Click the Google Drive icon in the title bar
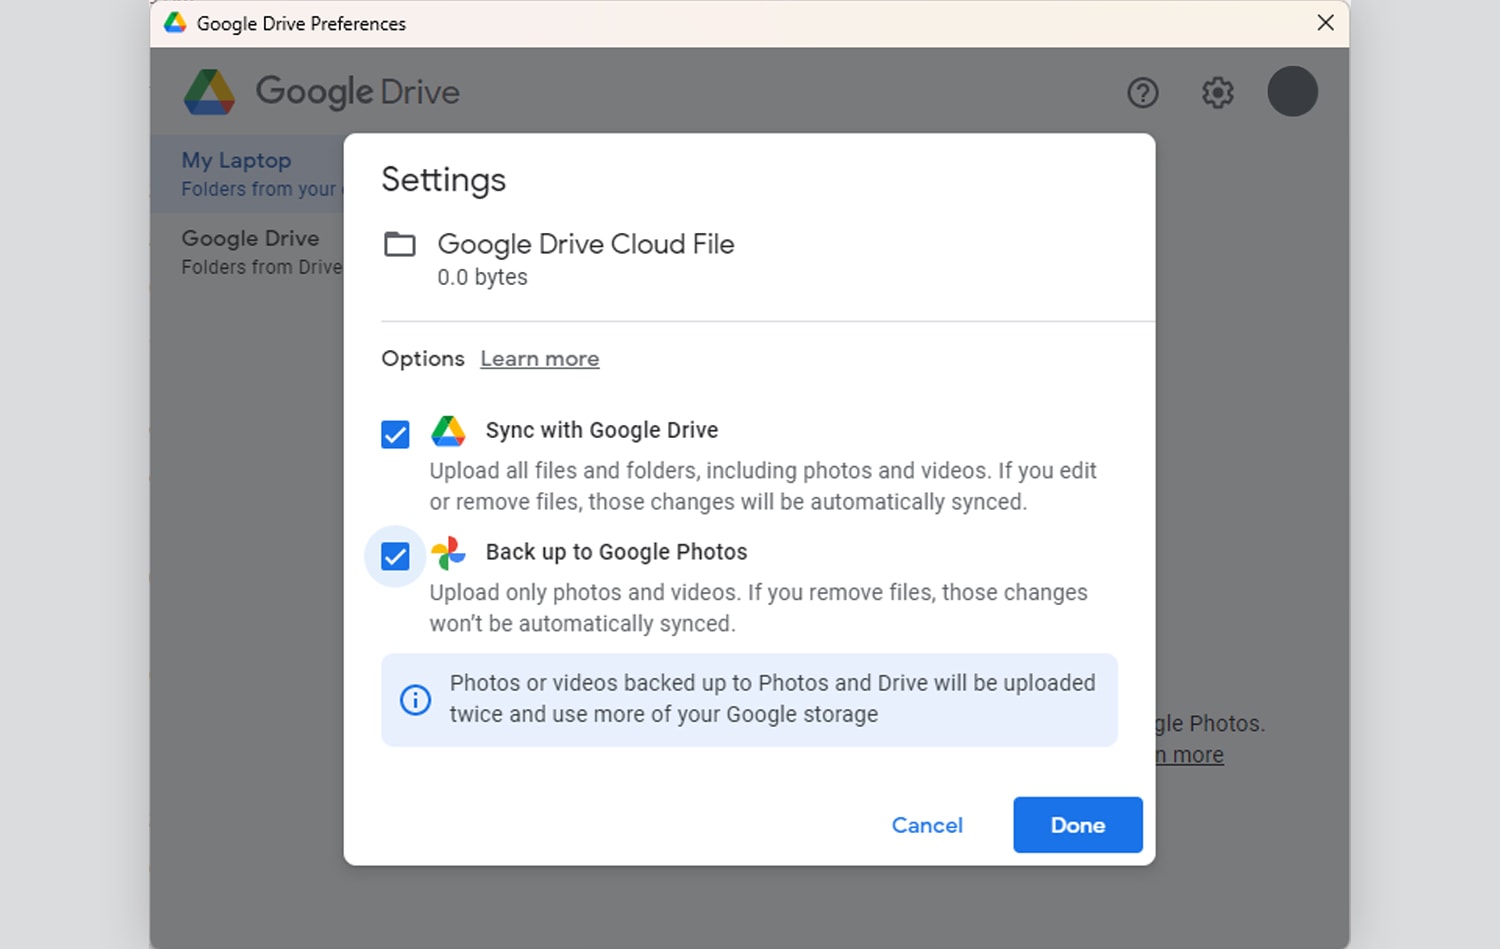 click(174, 22)
